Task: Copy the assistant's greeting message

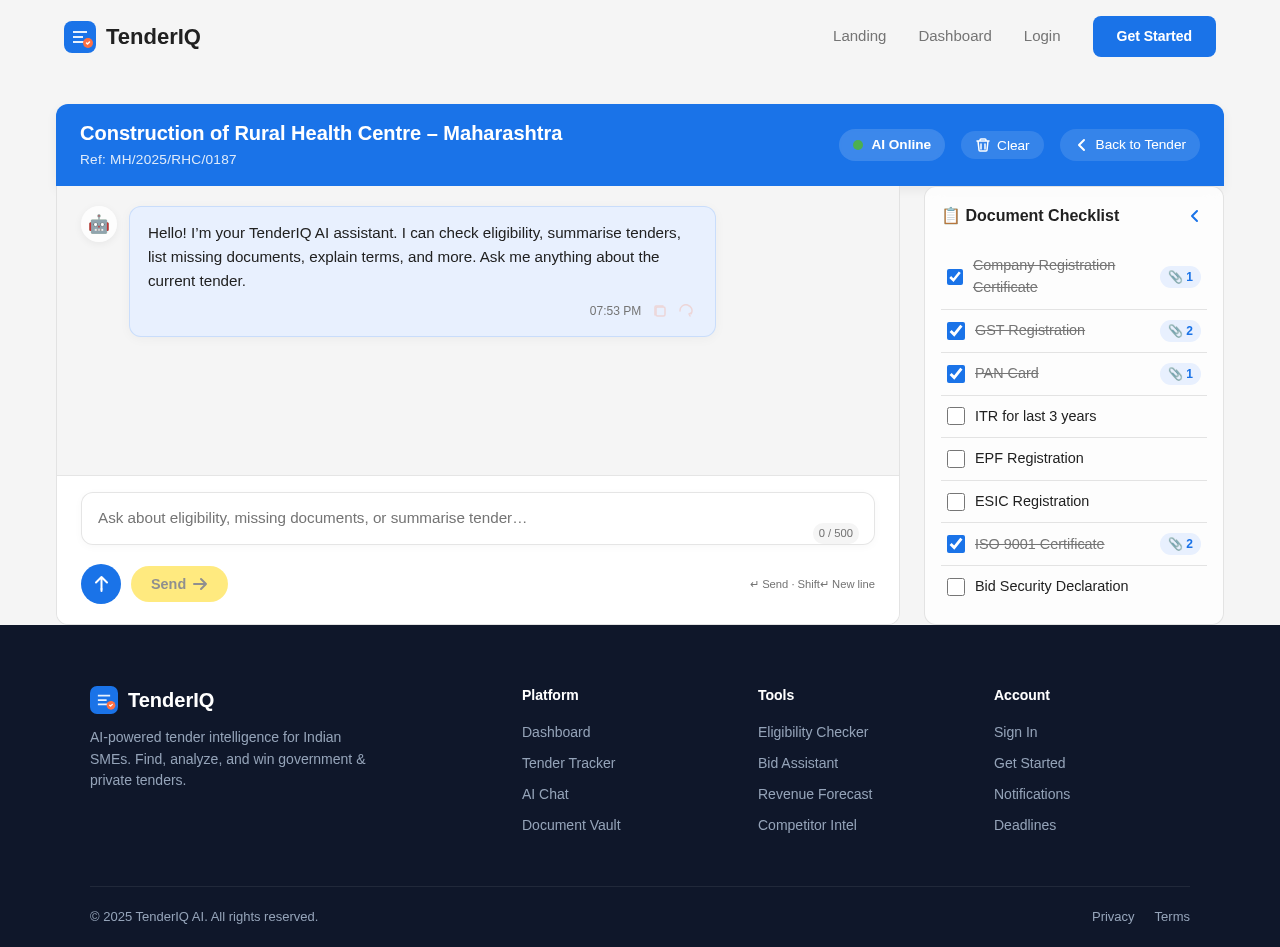Action: [x=660, y=311]
